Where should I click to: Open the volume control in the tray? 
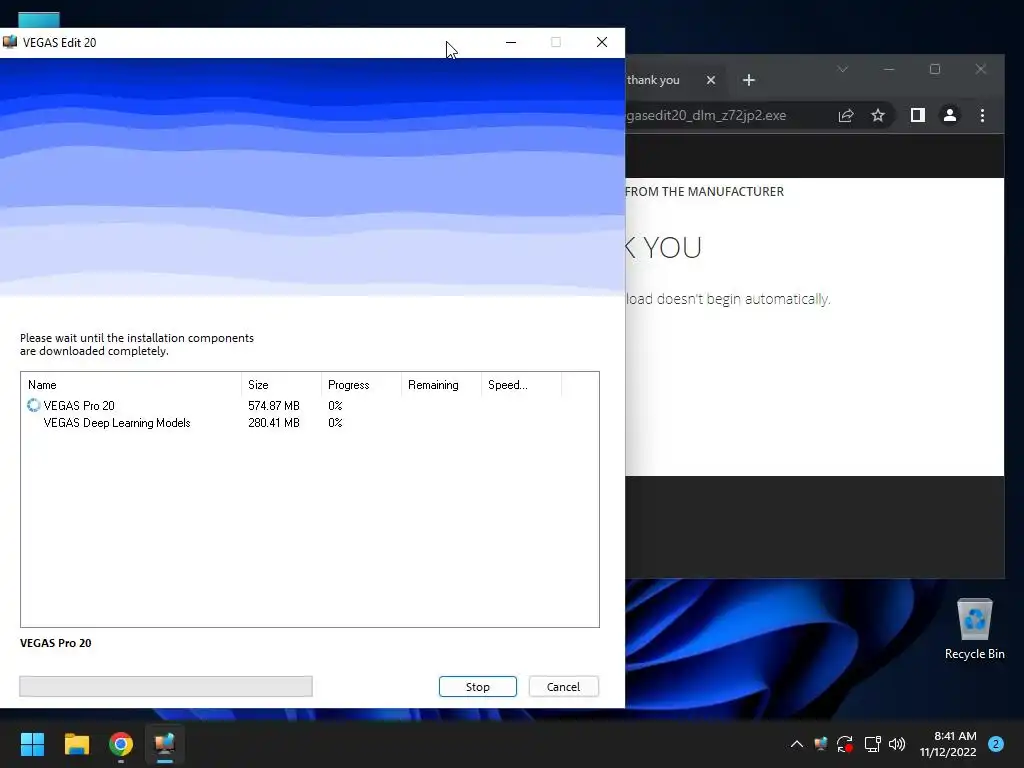tap(897, 744)
